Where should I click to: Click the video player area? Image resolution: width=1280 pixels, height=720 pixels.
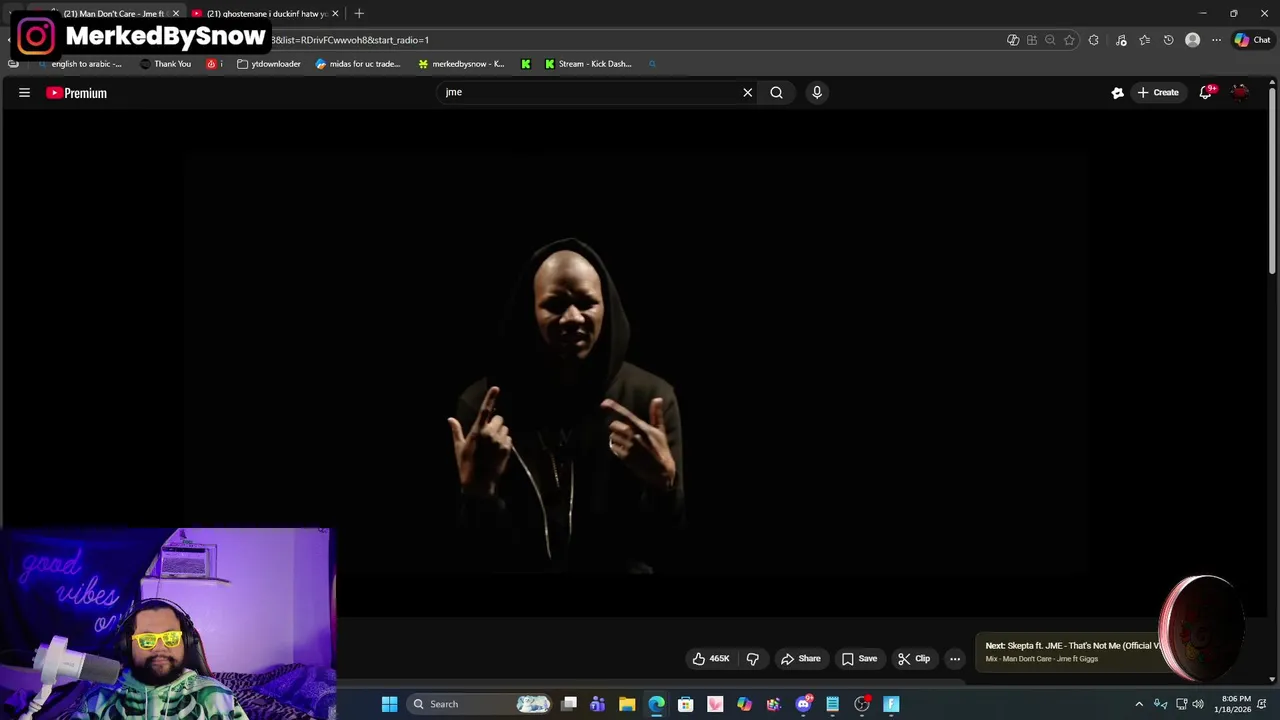636,365
